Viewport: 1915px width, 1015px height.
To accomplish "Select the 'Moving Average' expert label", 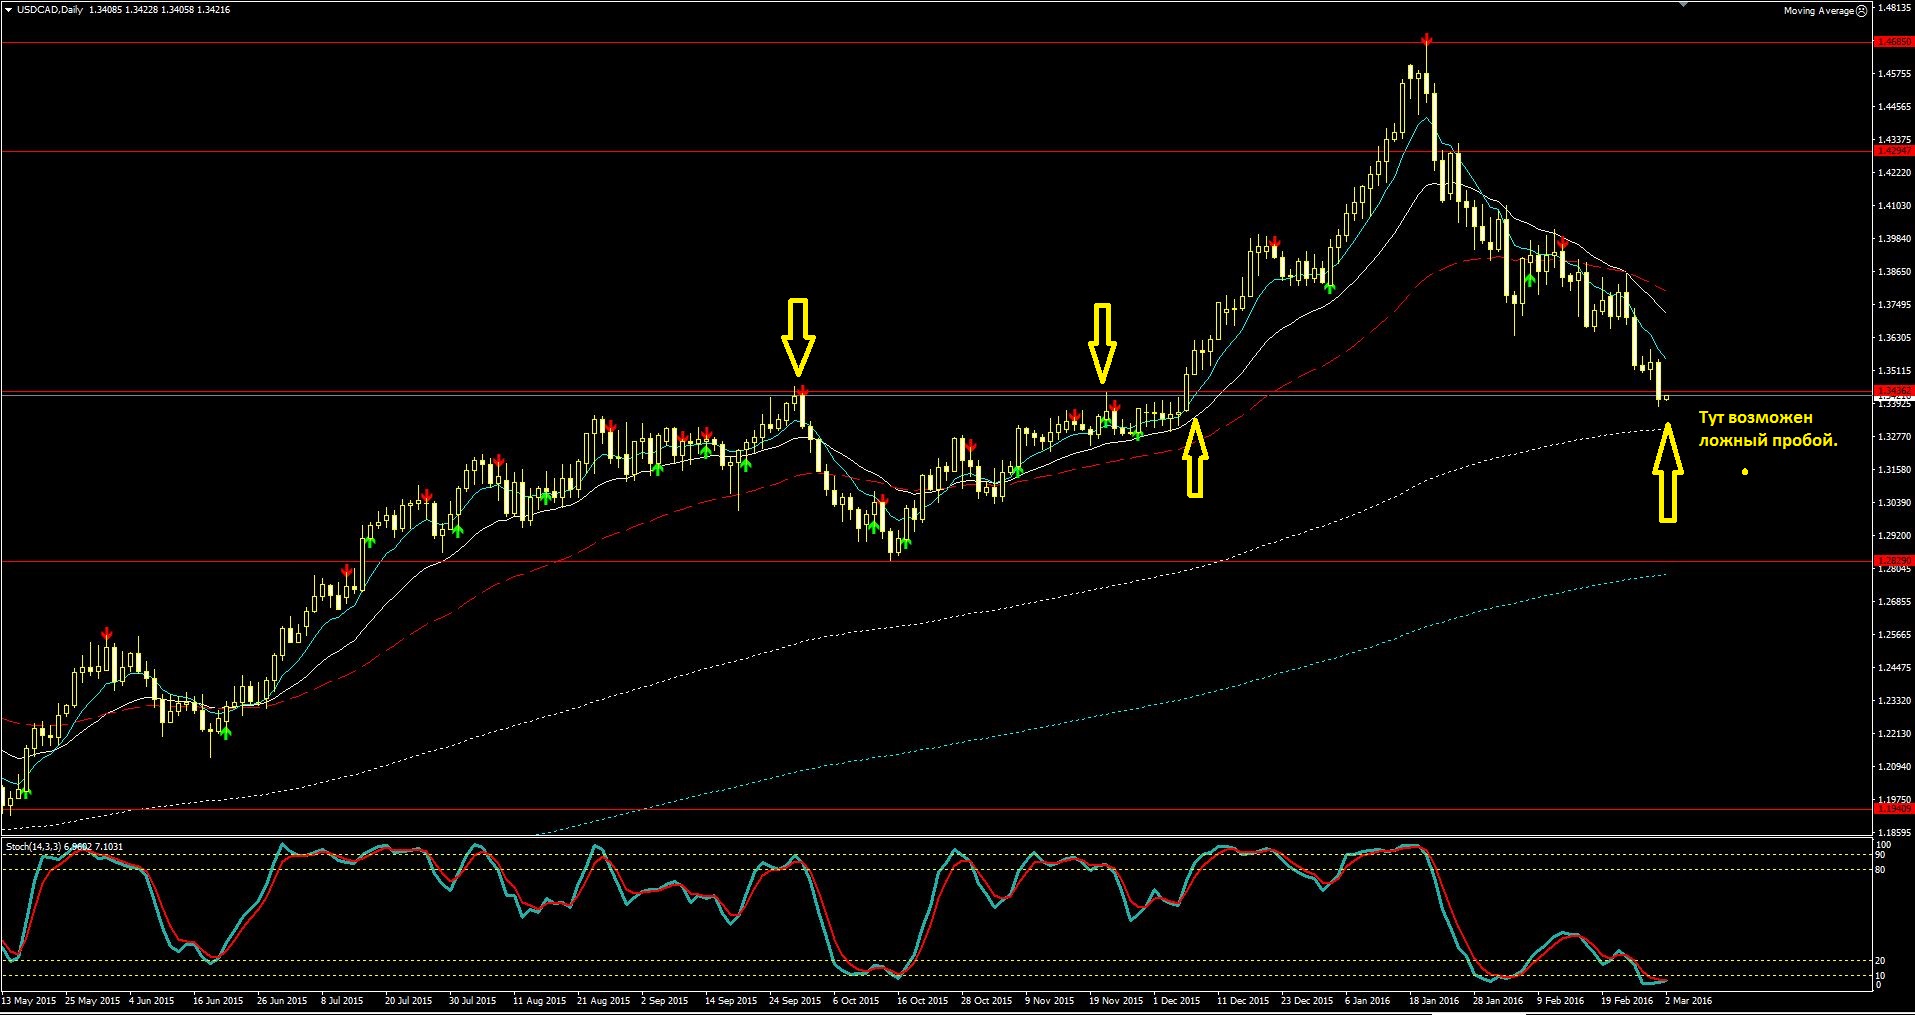I will click(x=1819, y=11).
